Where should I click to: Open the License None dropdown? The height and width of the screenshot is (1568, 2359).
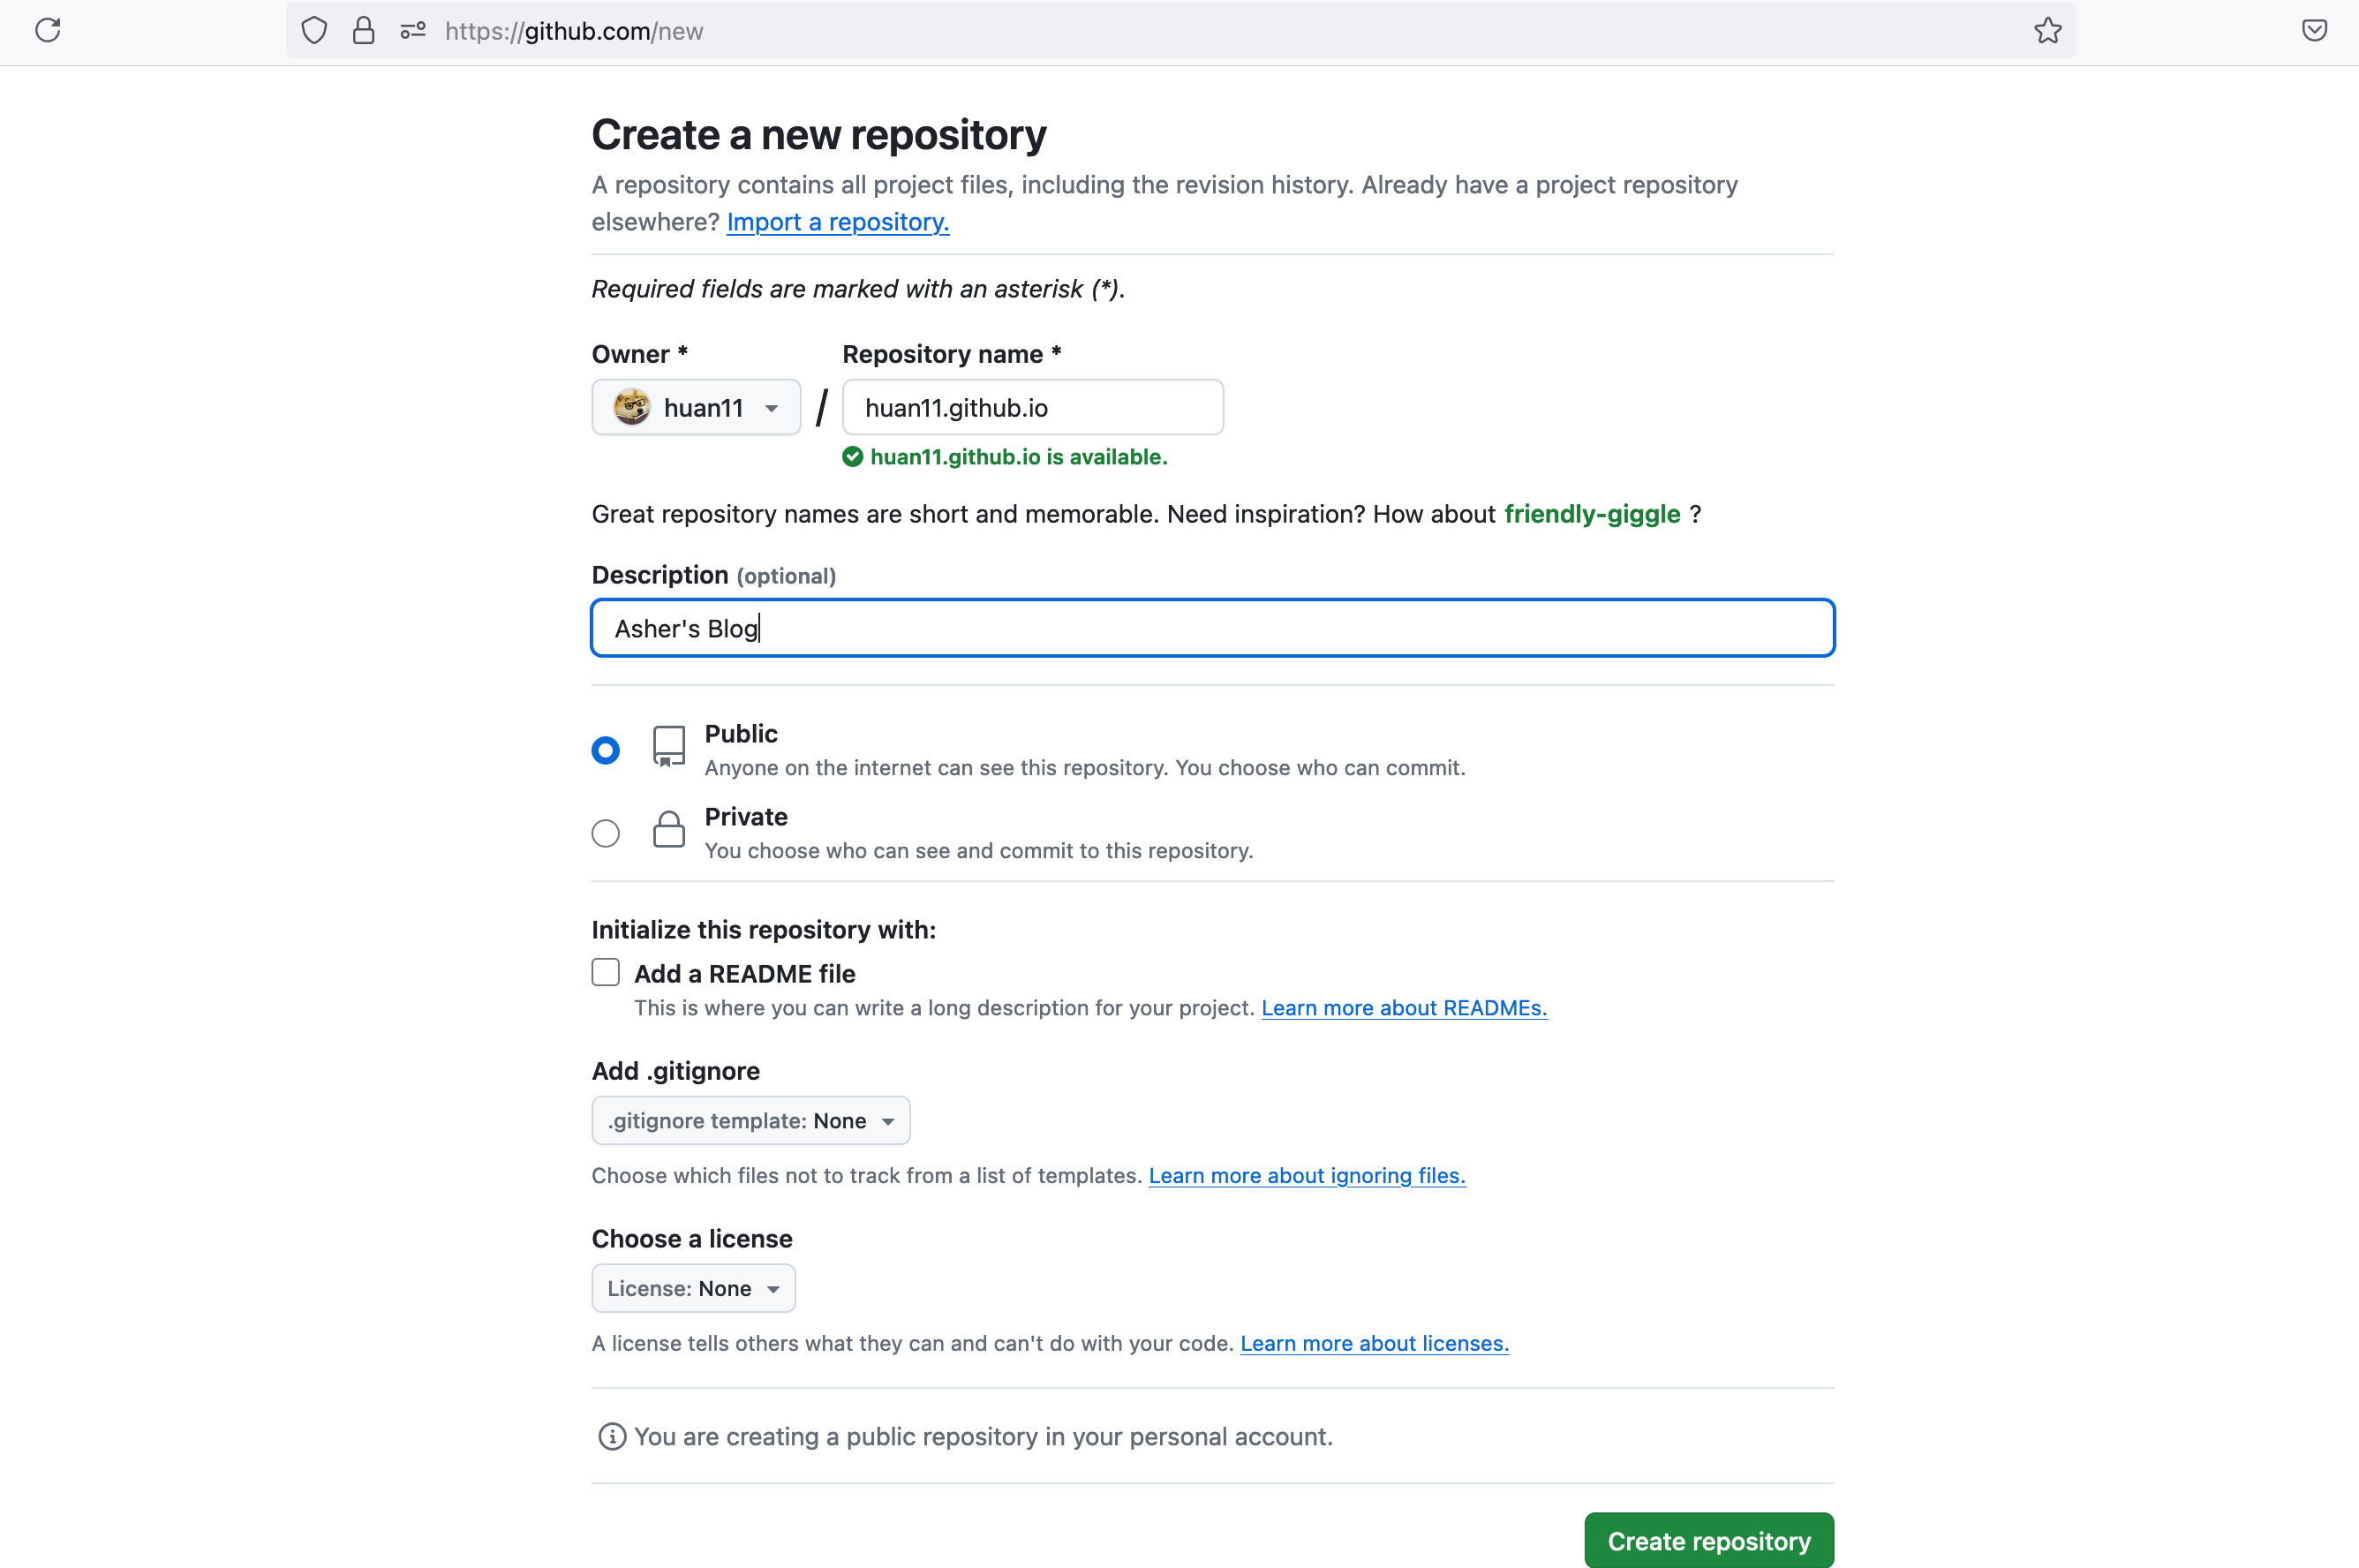tap(693, 1288)
